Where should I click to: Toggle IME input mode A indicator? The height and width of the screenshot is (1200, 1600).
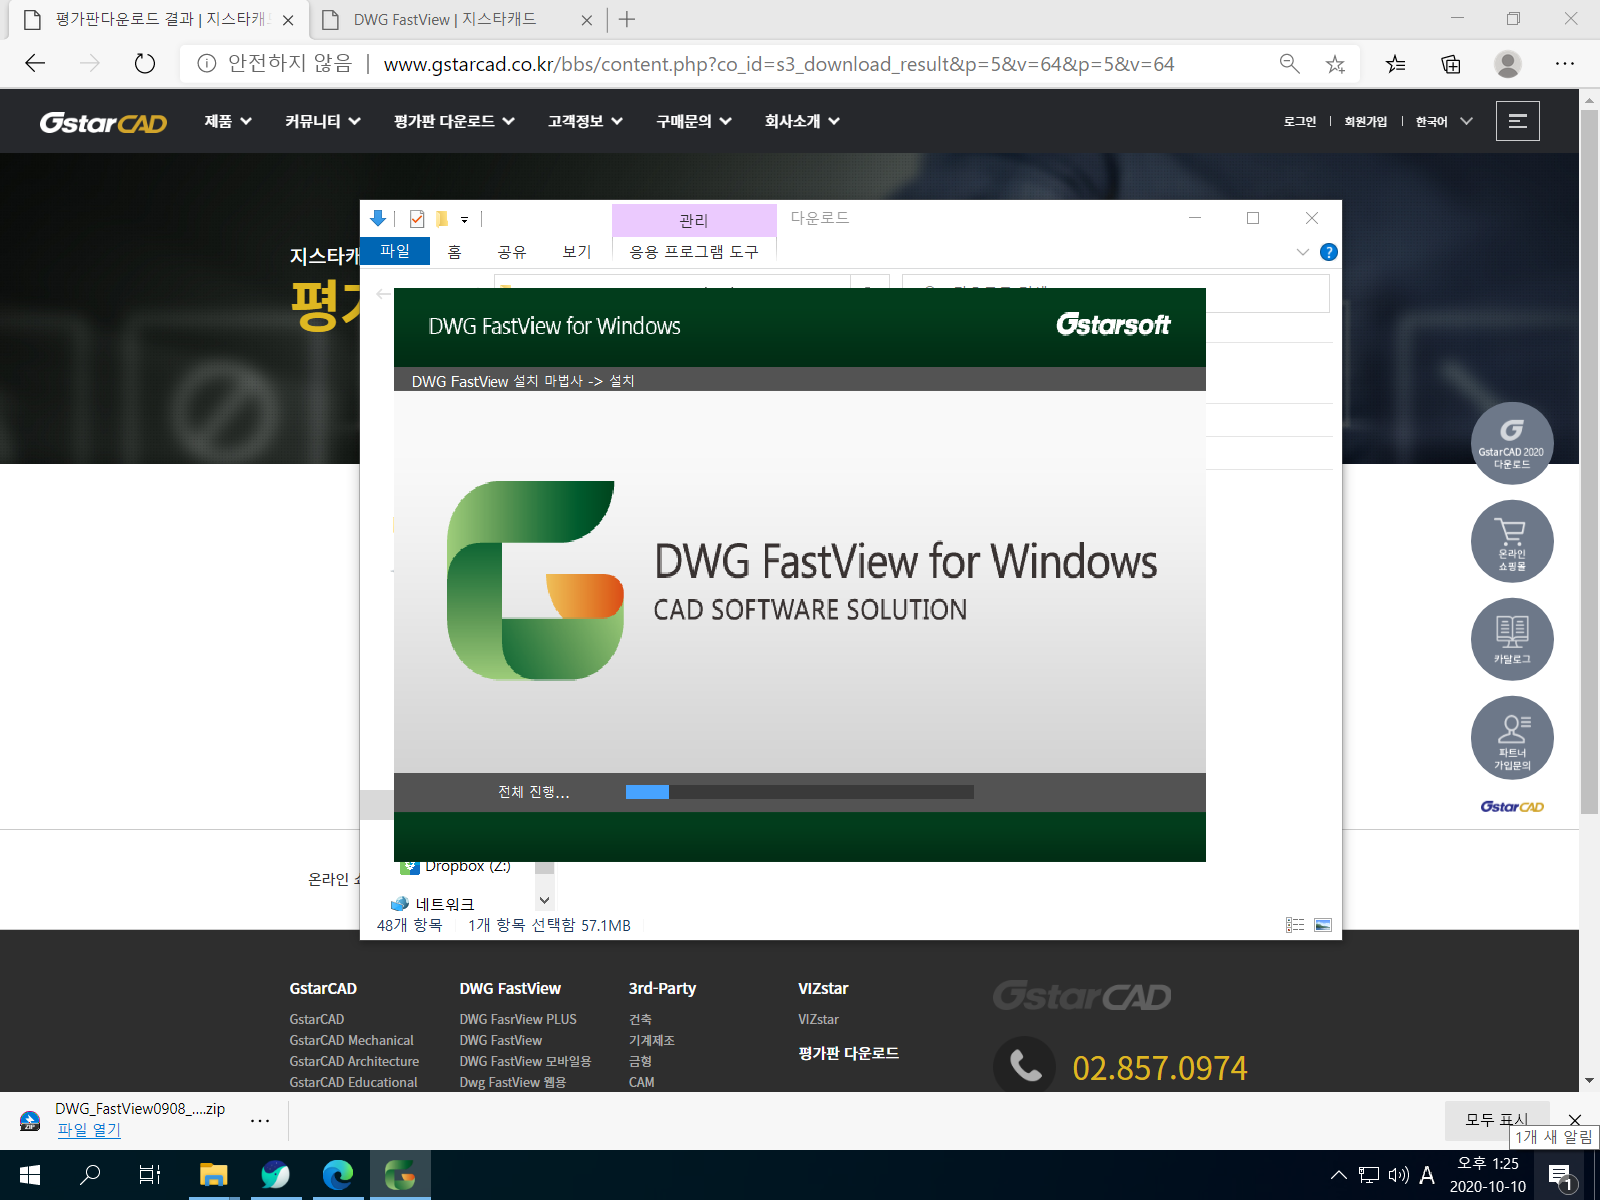click(1427, 1175)
